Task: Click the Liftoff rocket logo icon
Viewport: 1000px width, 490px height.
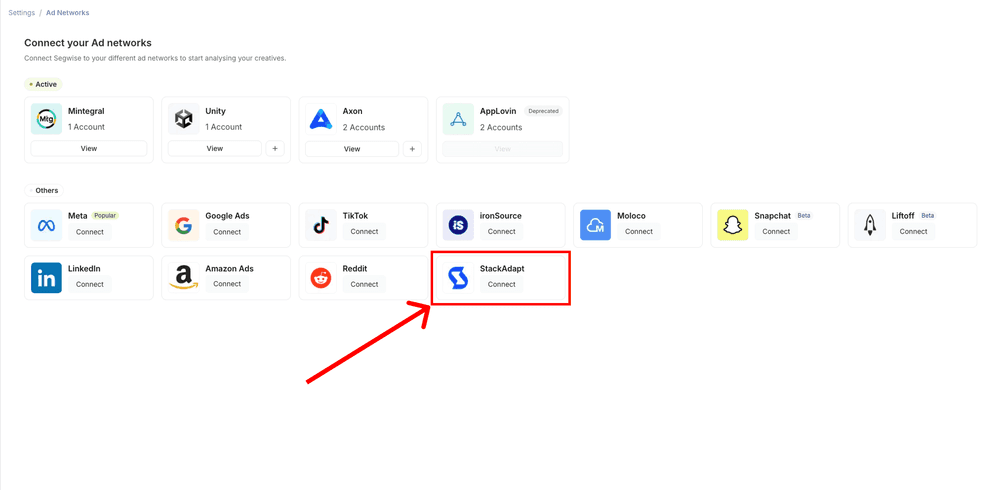Action: pyautogui.click(x=870, y=225)
